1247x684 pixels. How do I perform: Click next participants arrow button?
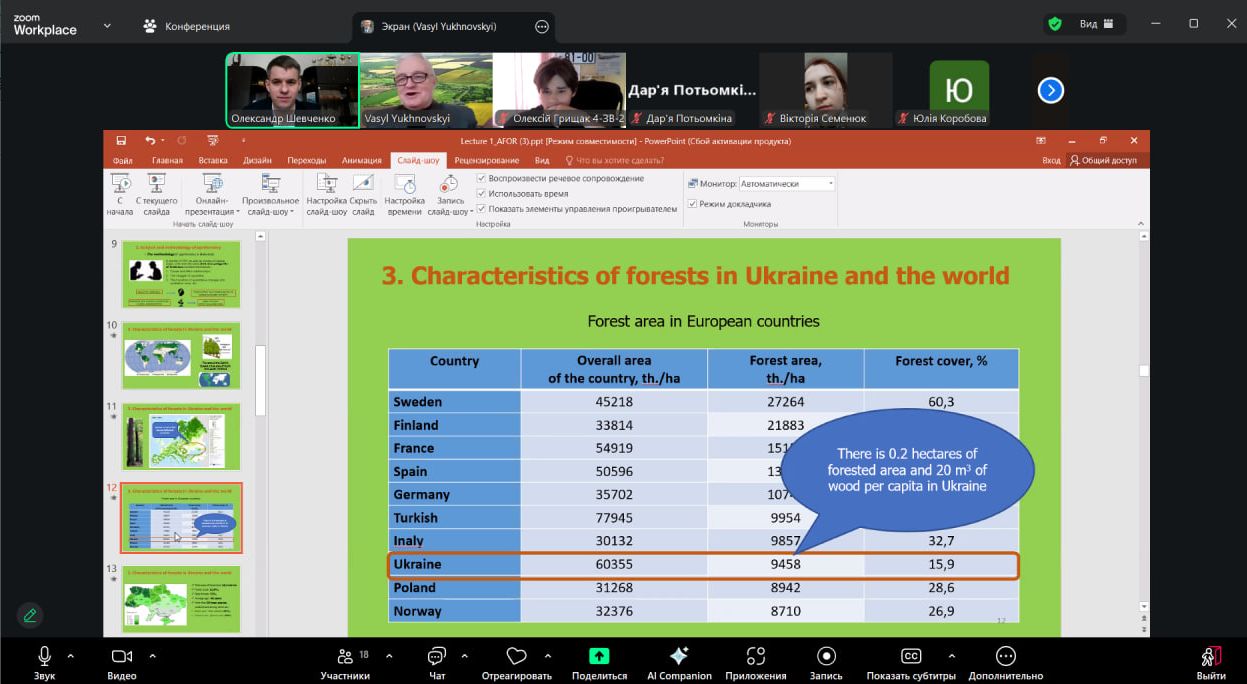click(x=1050, y=91)
